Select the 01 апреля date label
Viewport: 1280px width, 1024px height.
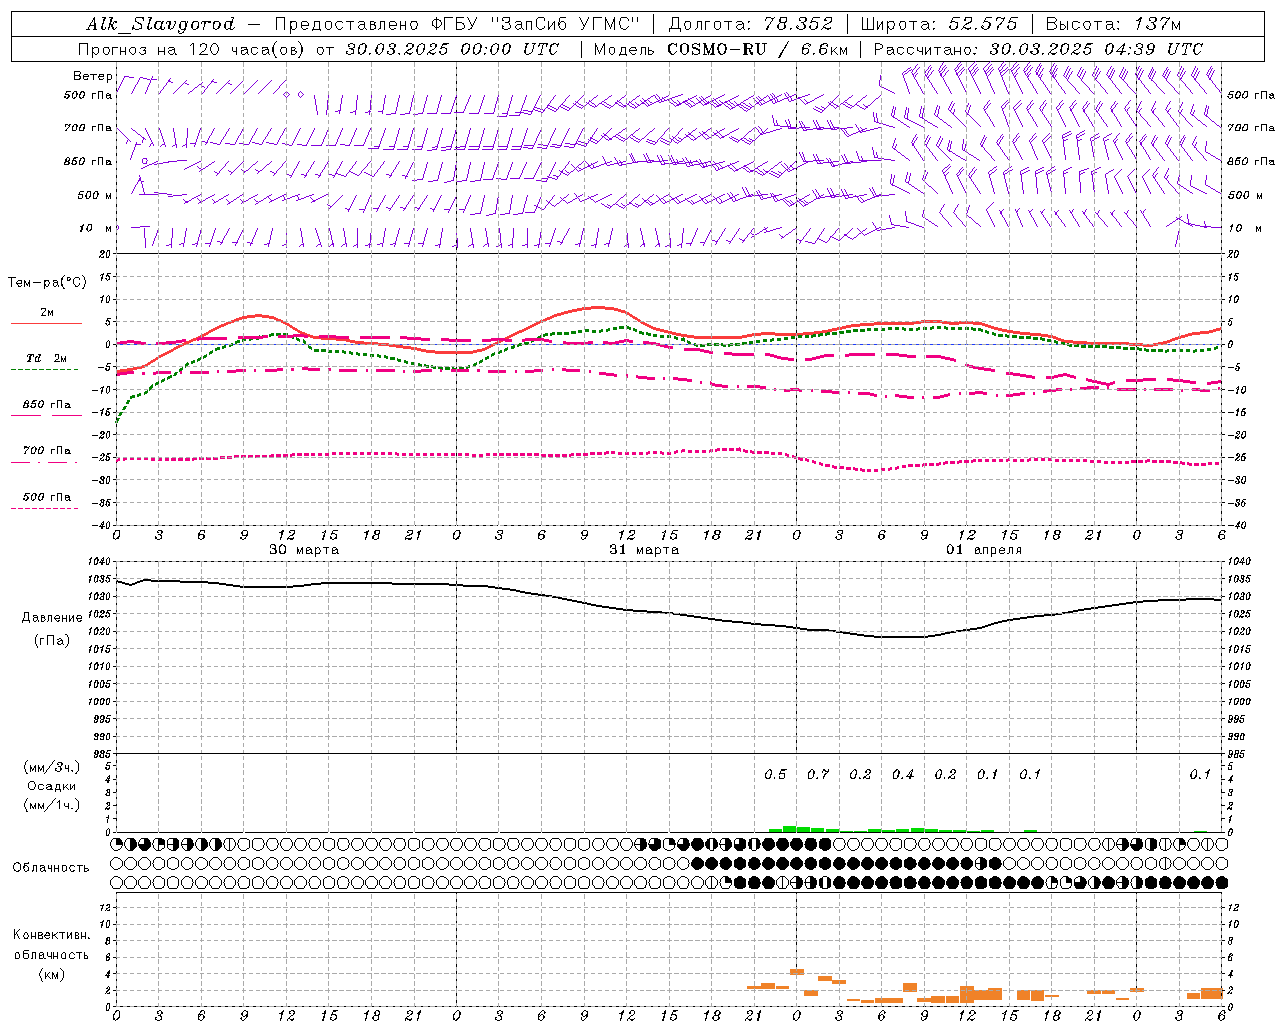coord(984,550)
